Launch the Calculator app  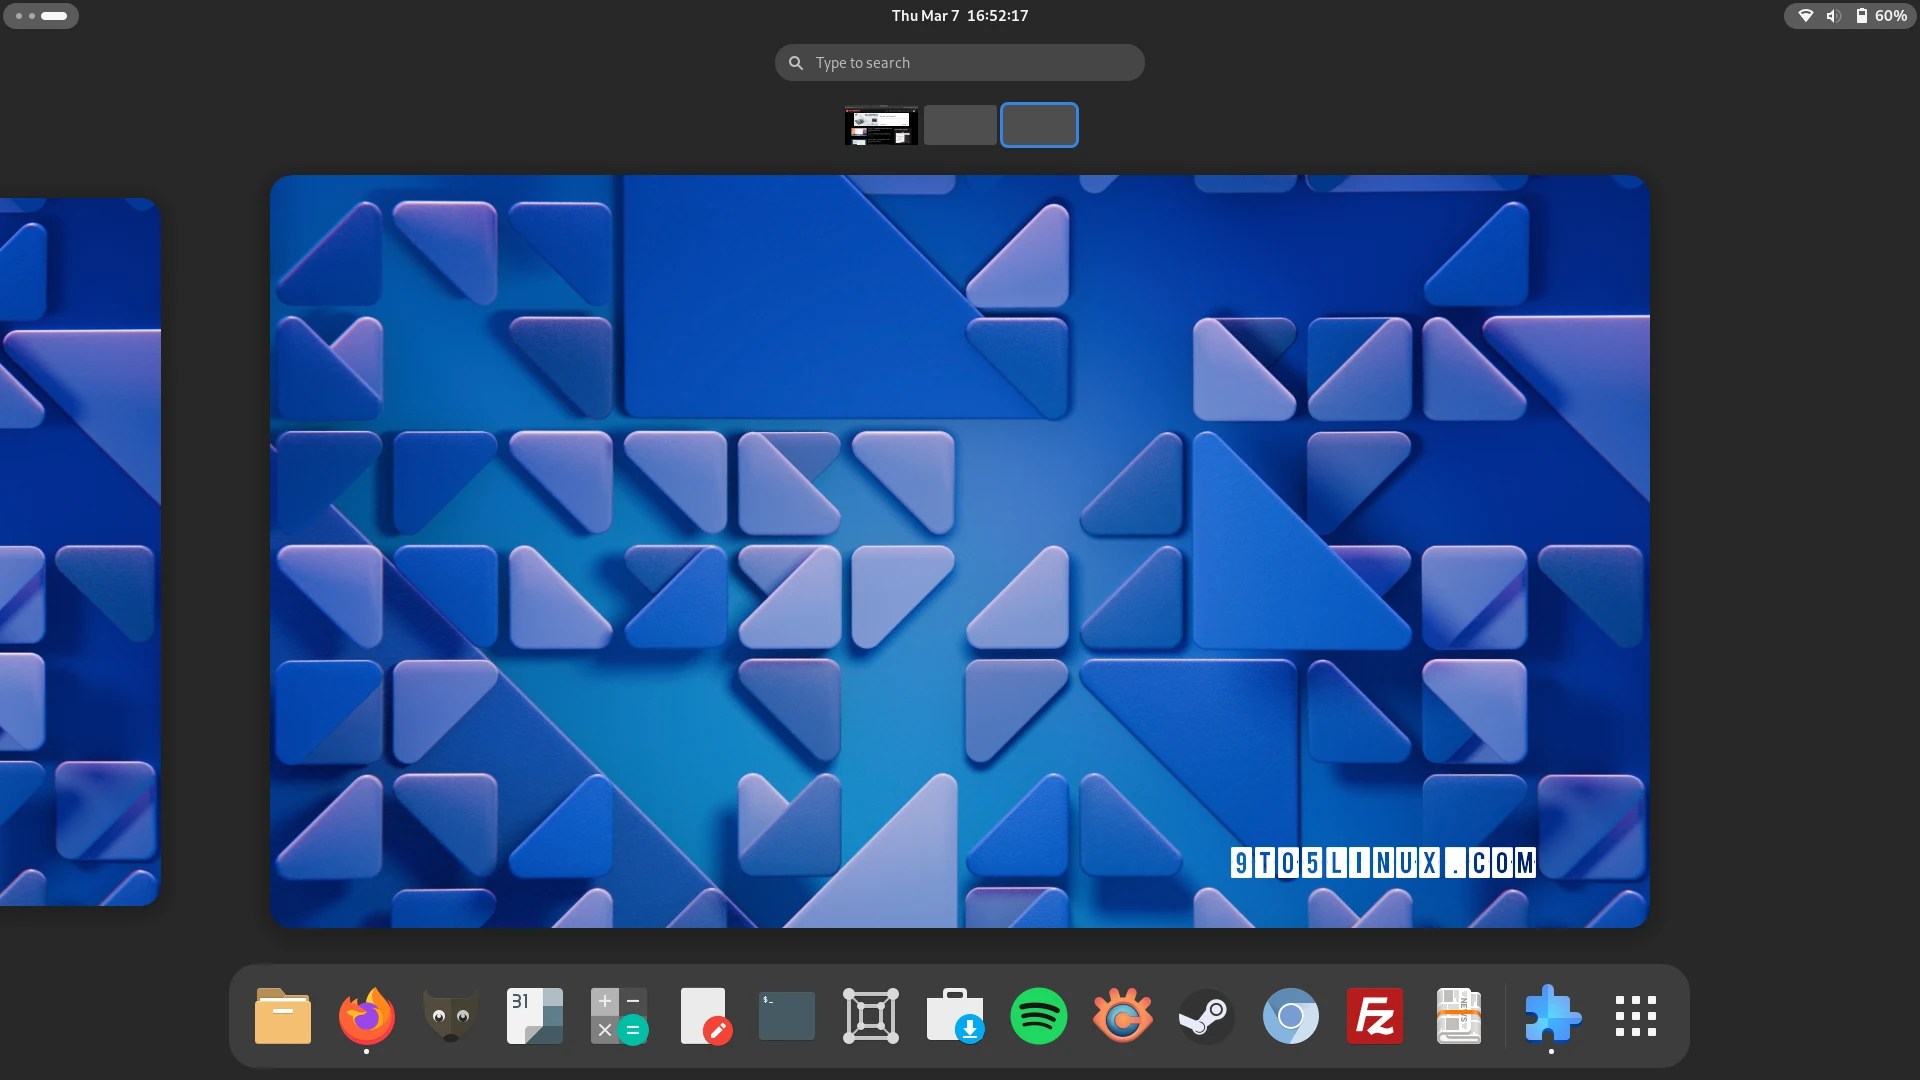click(619, 1016)
